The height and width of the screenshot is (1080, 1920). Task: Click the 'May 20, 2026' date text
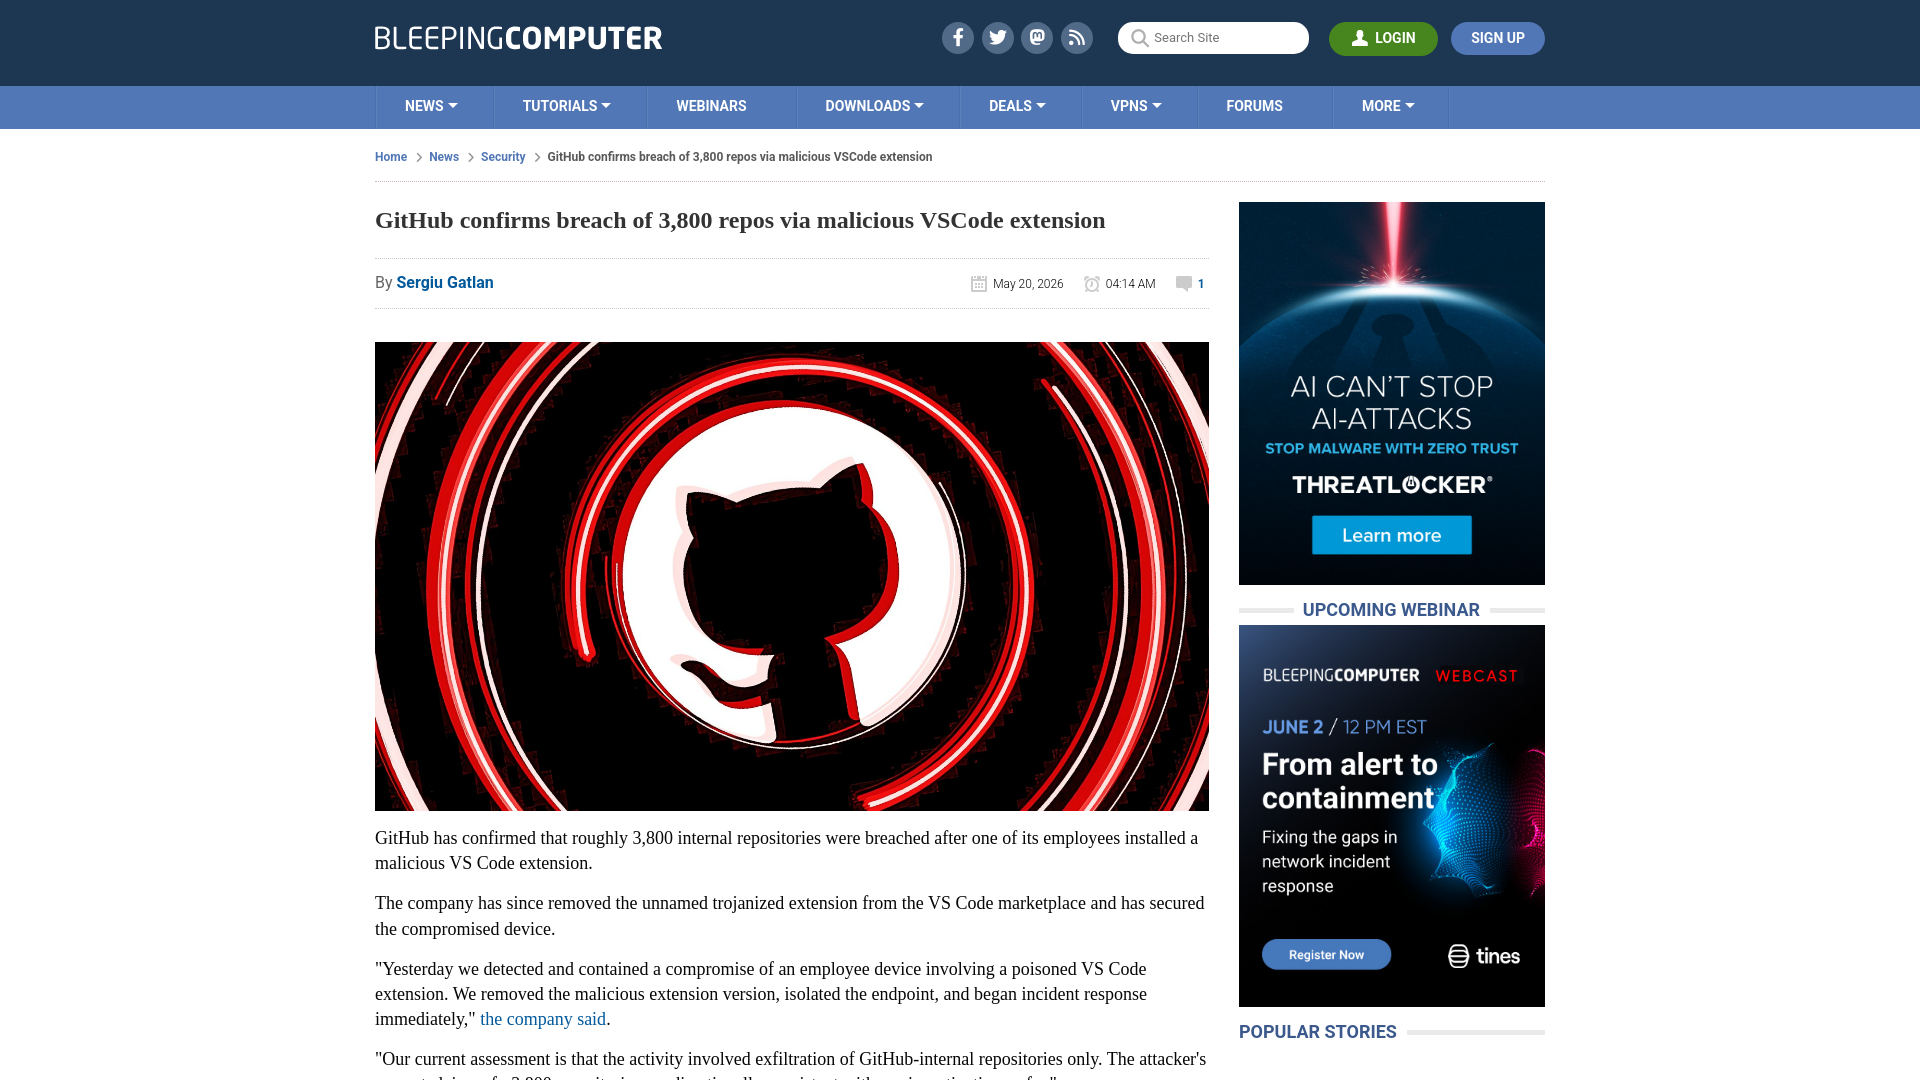point(1028,284)
